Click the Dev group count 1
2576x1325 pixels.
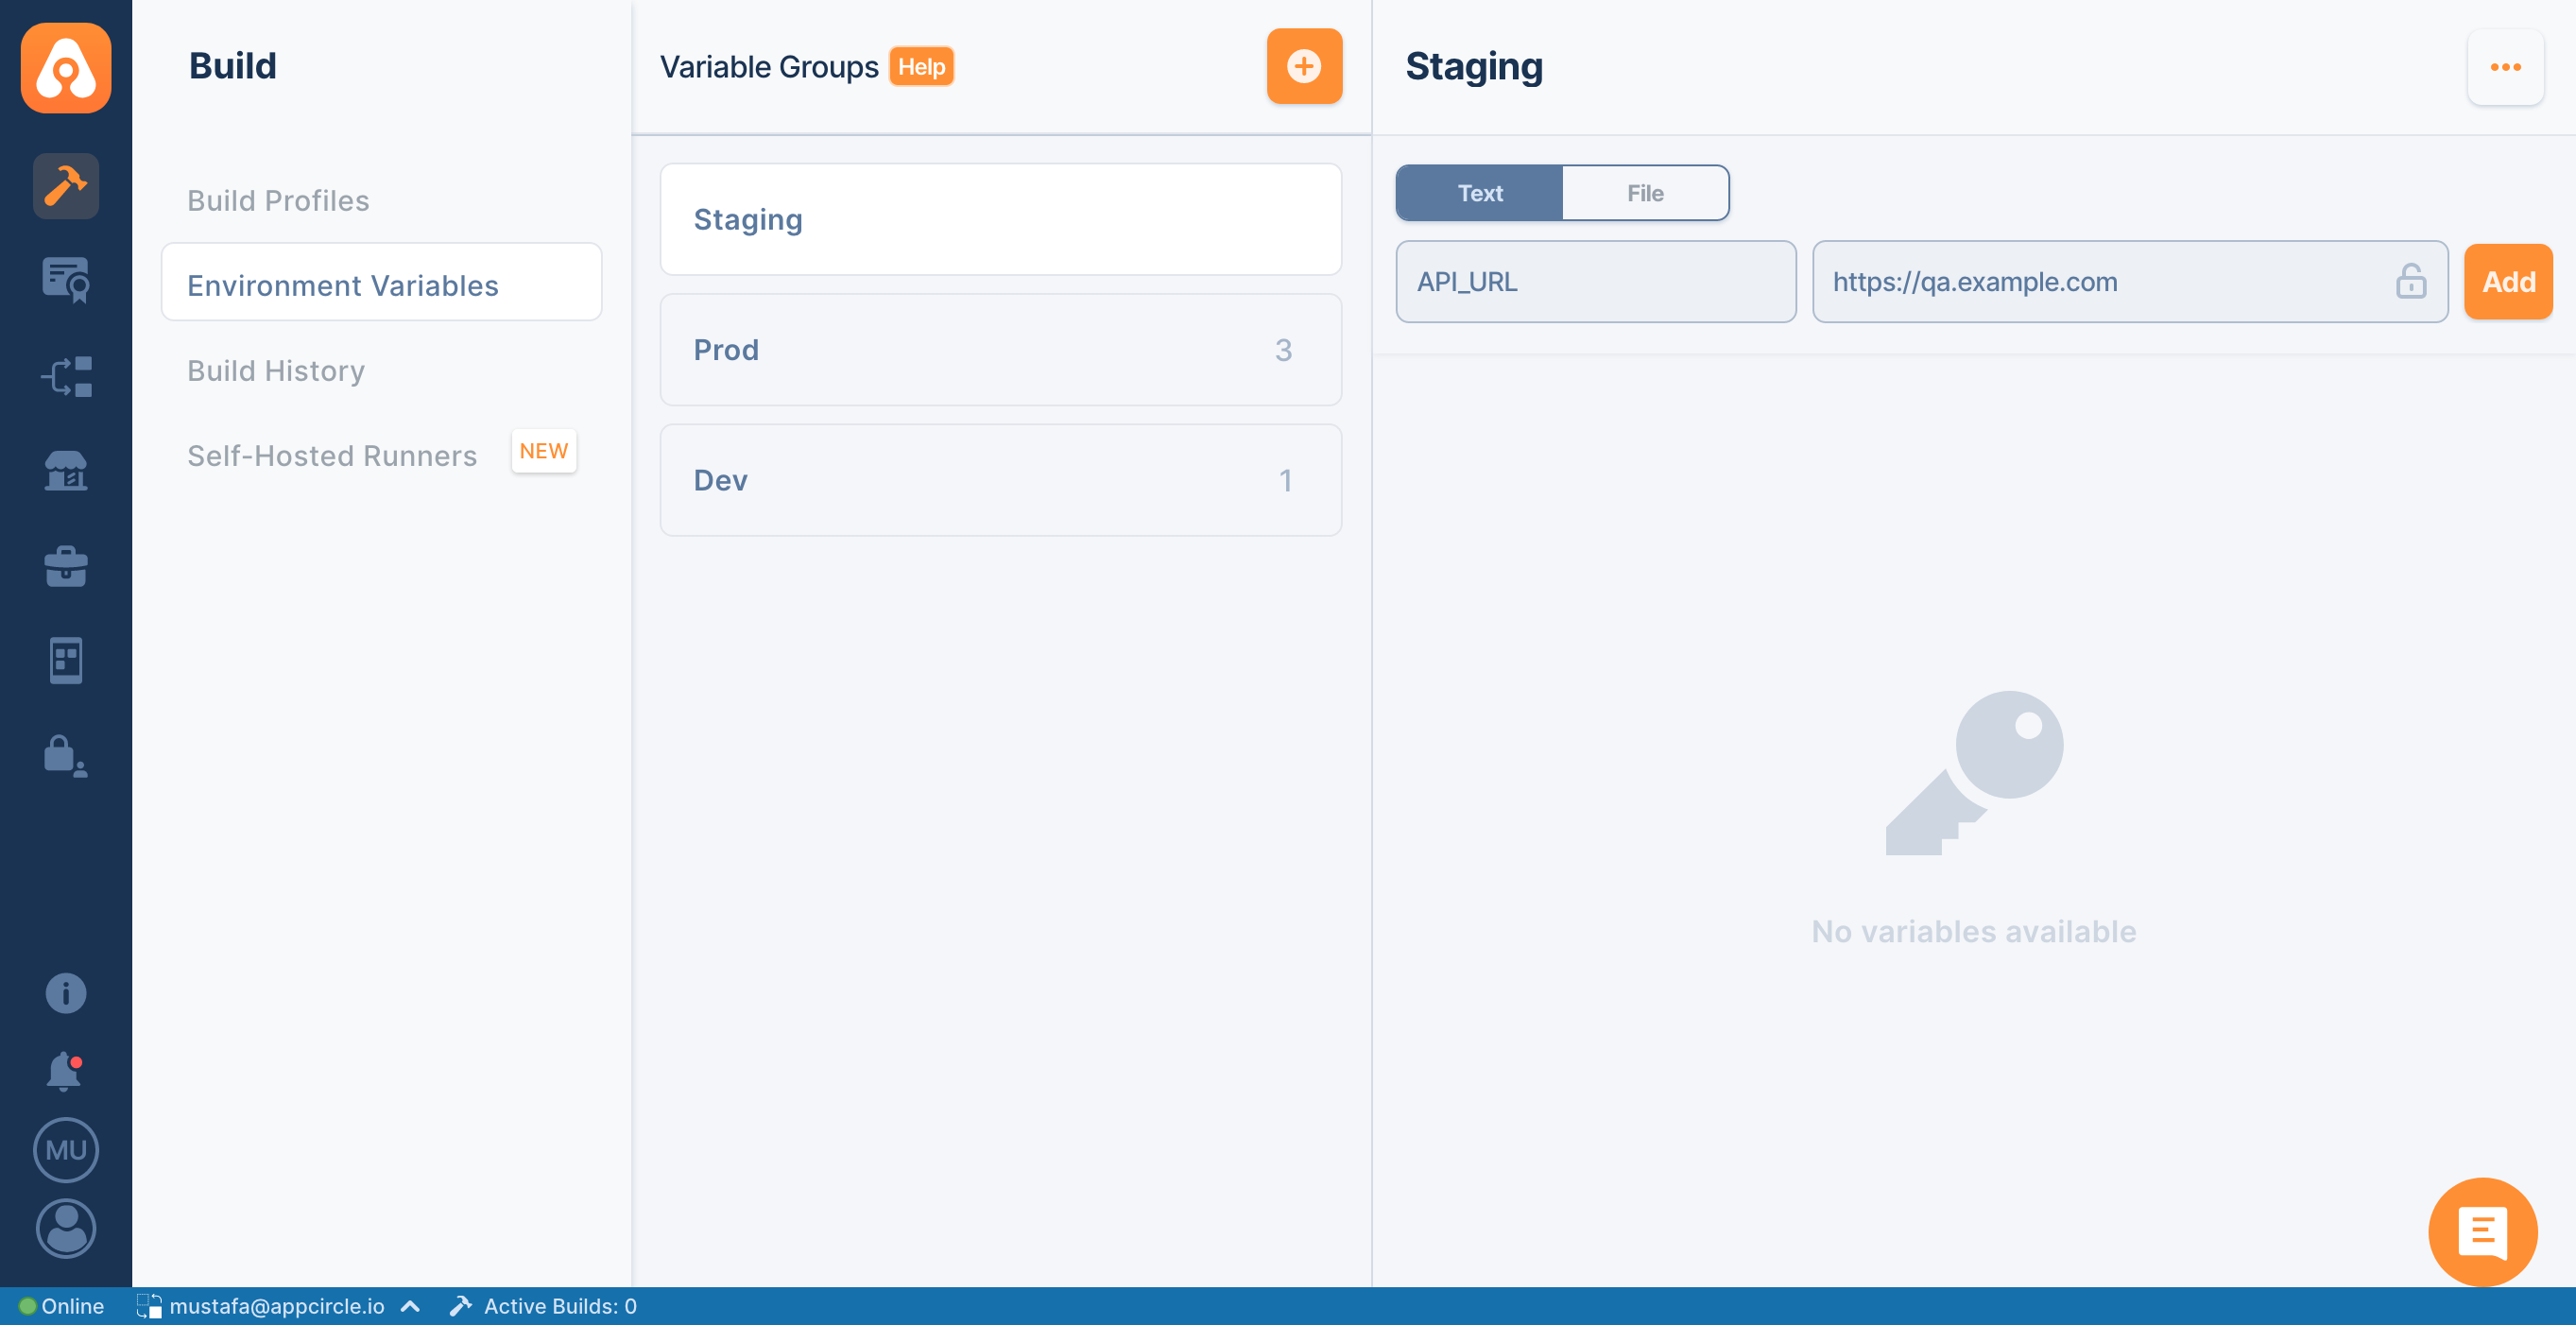pyautogui.click(x=1286, y=481)
